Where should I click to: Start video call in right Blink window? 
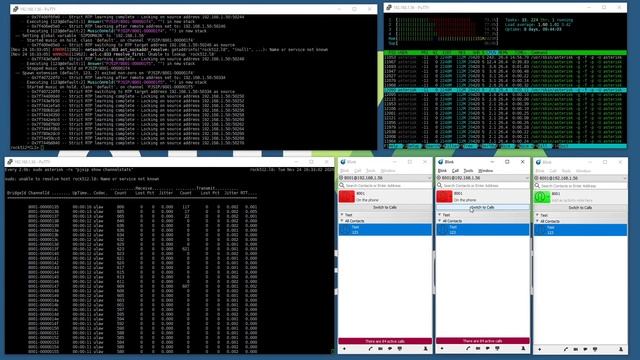point(576,349)
